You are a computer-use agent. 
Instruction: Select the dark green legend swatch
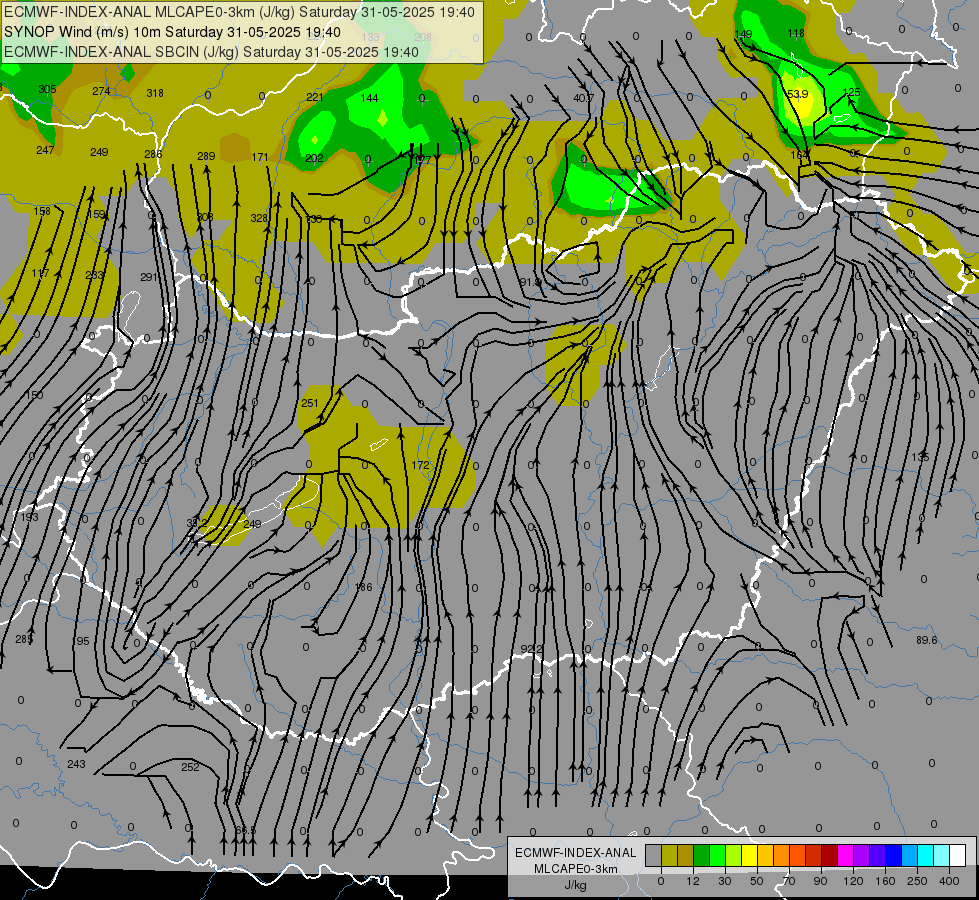click(702, 856)
